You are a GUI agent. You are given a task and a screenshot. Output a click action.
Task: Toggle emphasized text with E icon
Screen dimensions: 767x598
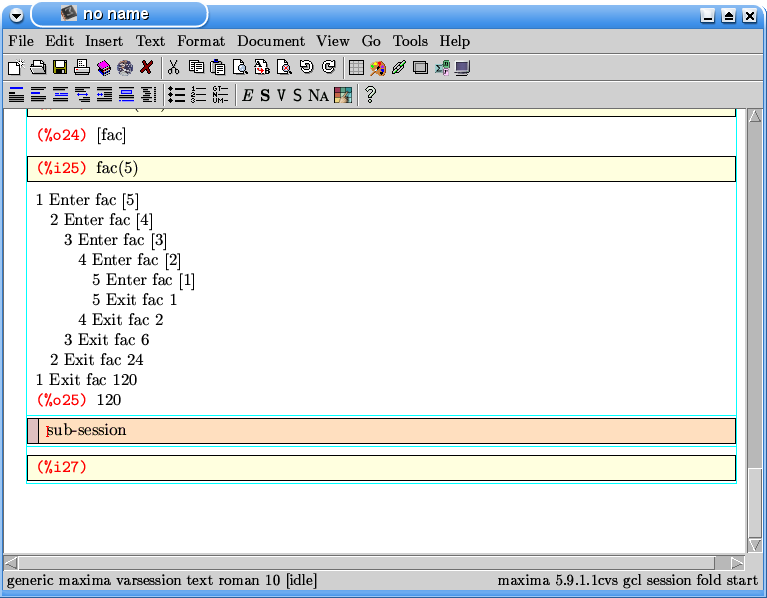[248, 96]
